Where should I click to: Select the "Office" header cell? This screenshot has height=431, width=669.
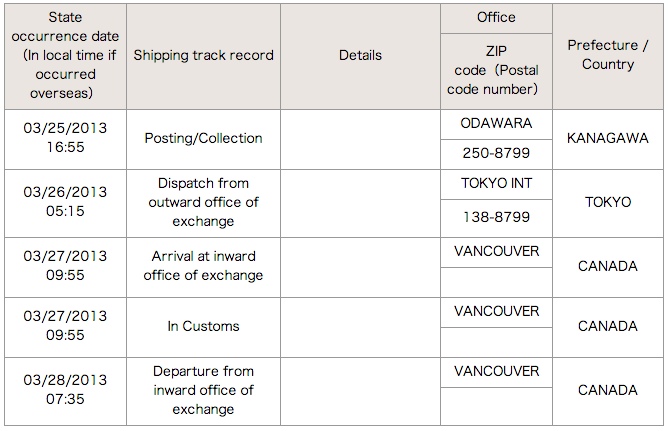[x=496, y=17]
